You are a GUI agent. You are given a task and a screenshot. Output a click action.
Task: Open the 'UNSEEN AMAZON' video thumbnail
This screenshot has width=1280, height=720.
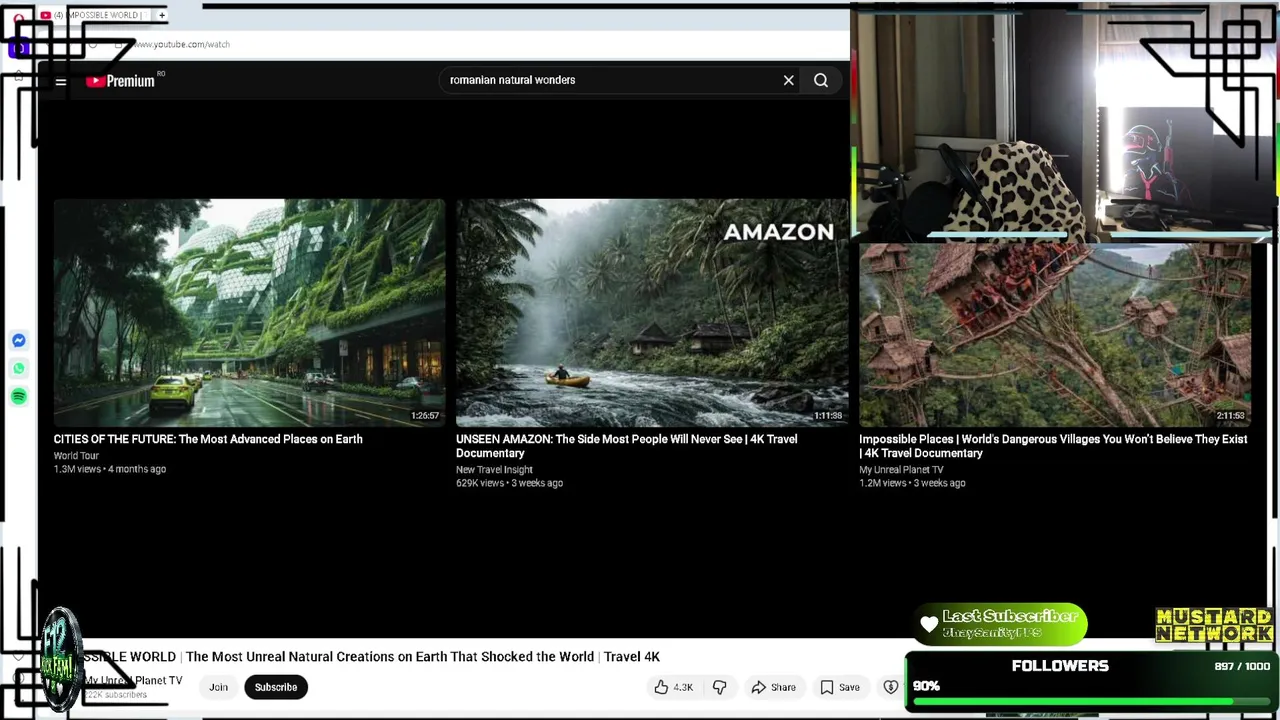tap(652, 312)
